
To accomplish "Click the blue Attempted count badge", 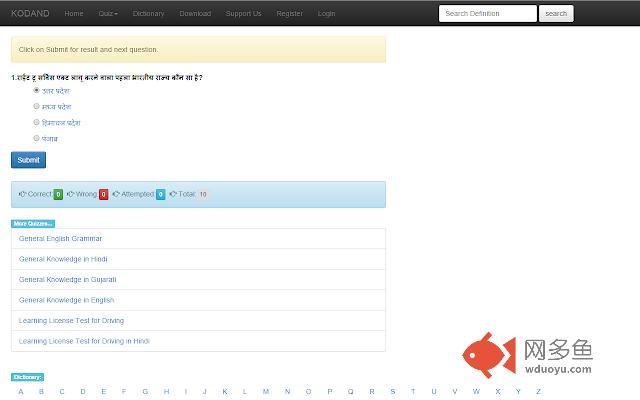I will pyautogui.click(x=161, y=194).
